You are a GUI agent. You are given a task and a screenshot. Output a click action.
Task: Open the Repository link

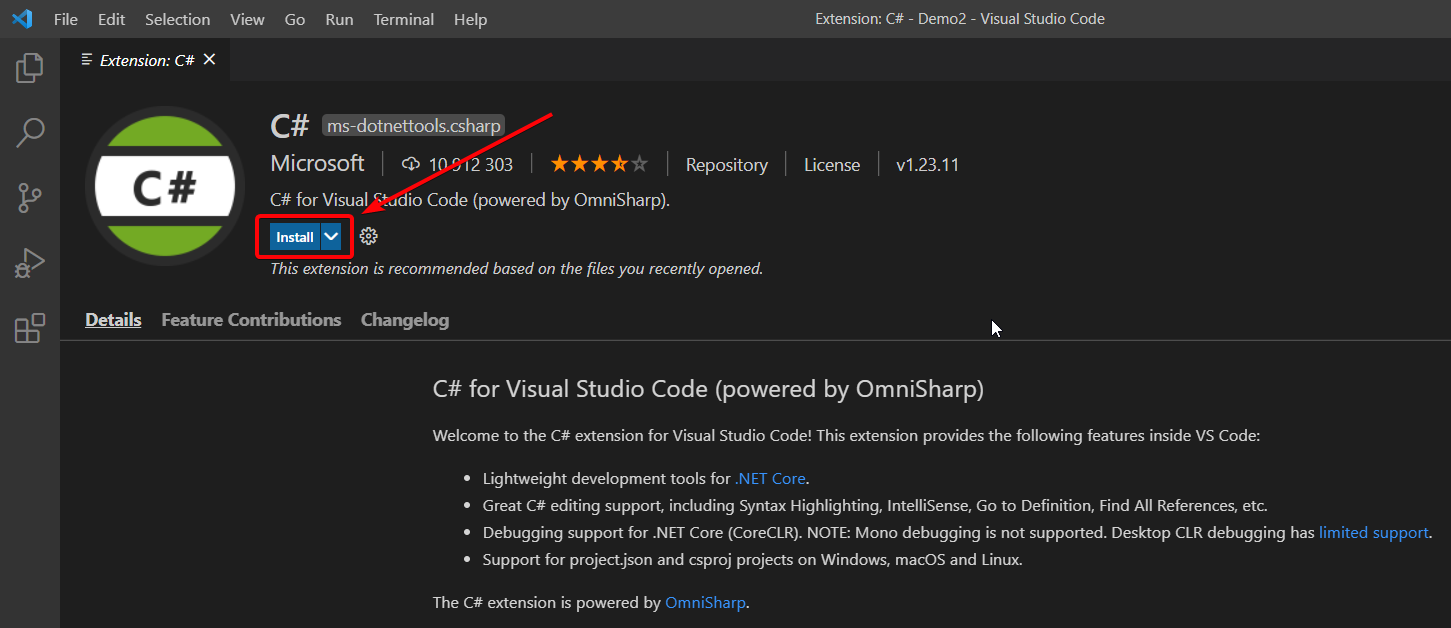(x=726, y=164)
